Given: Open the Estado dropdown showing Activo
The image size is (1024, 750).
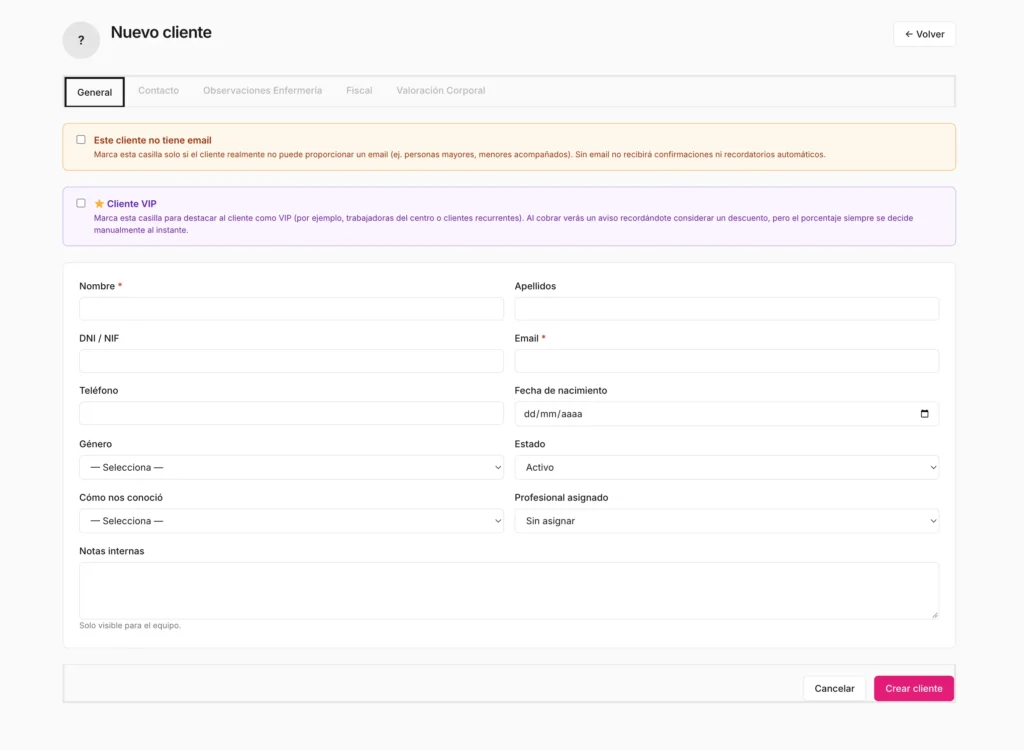Looking at the screenshot, I should tap(726, 467).
